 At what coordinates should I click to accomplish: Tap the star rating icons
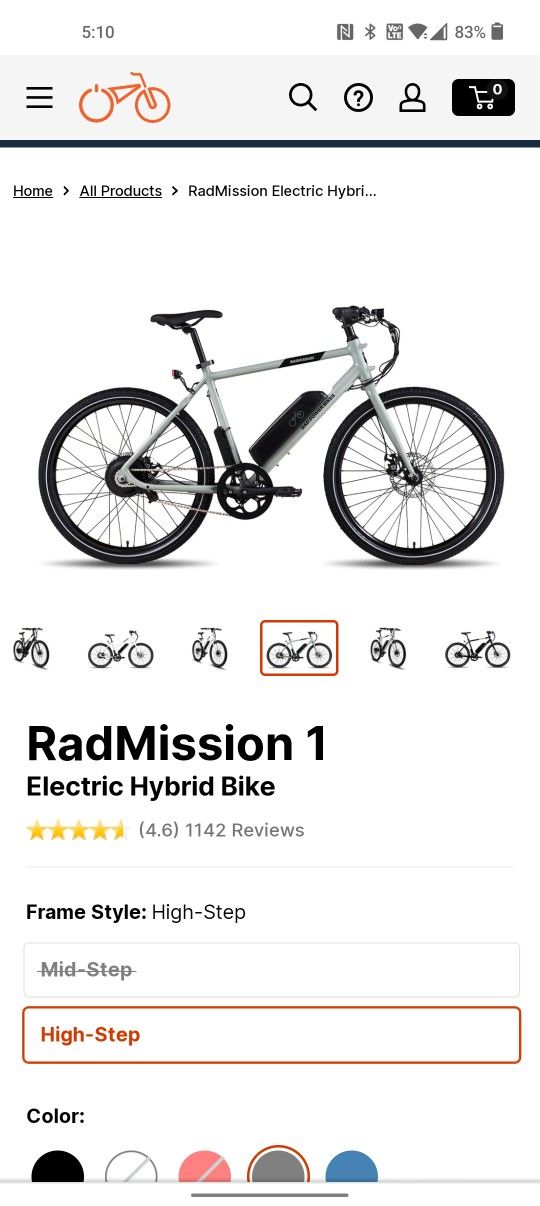click(x=77, y=830)
